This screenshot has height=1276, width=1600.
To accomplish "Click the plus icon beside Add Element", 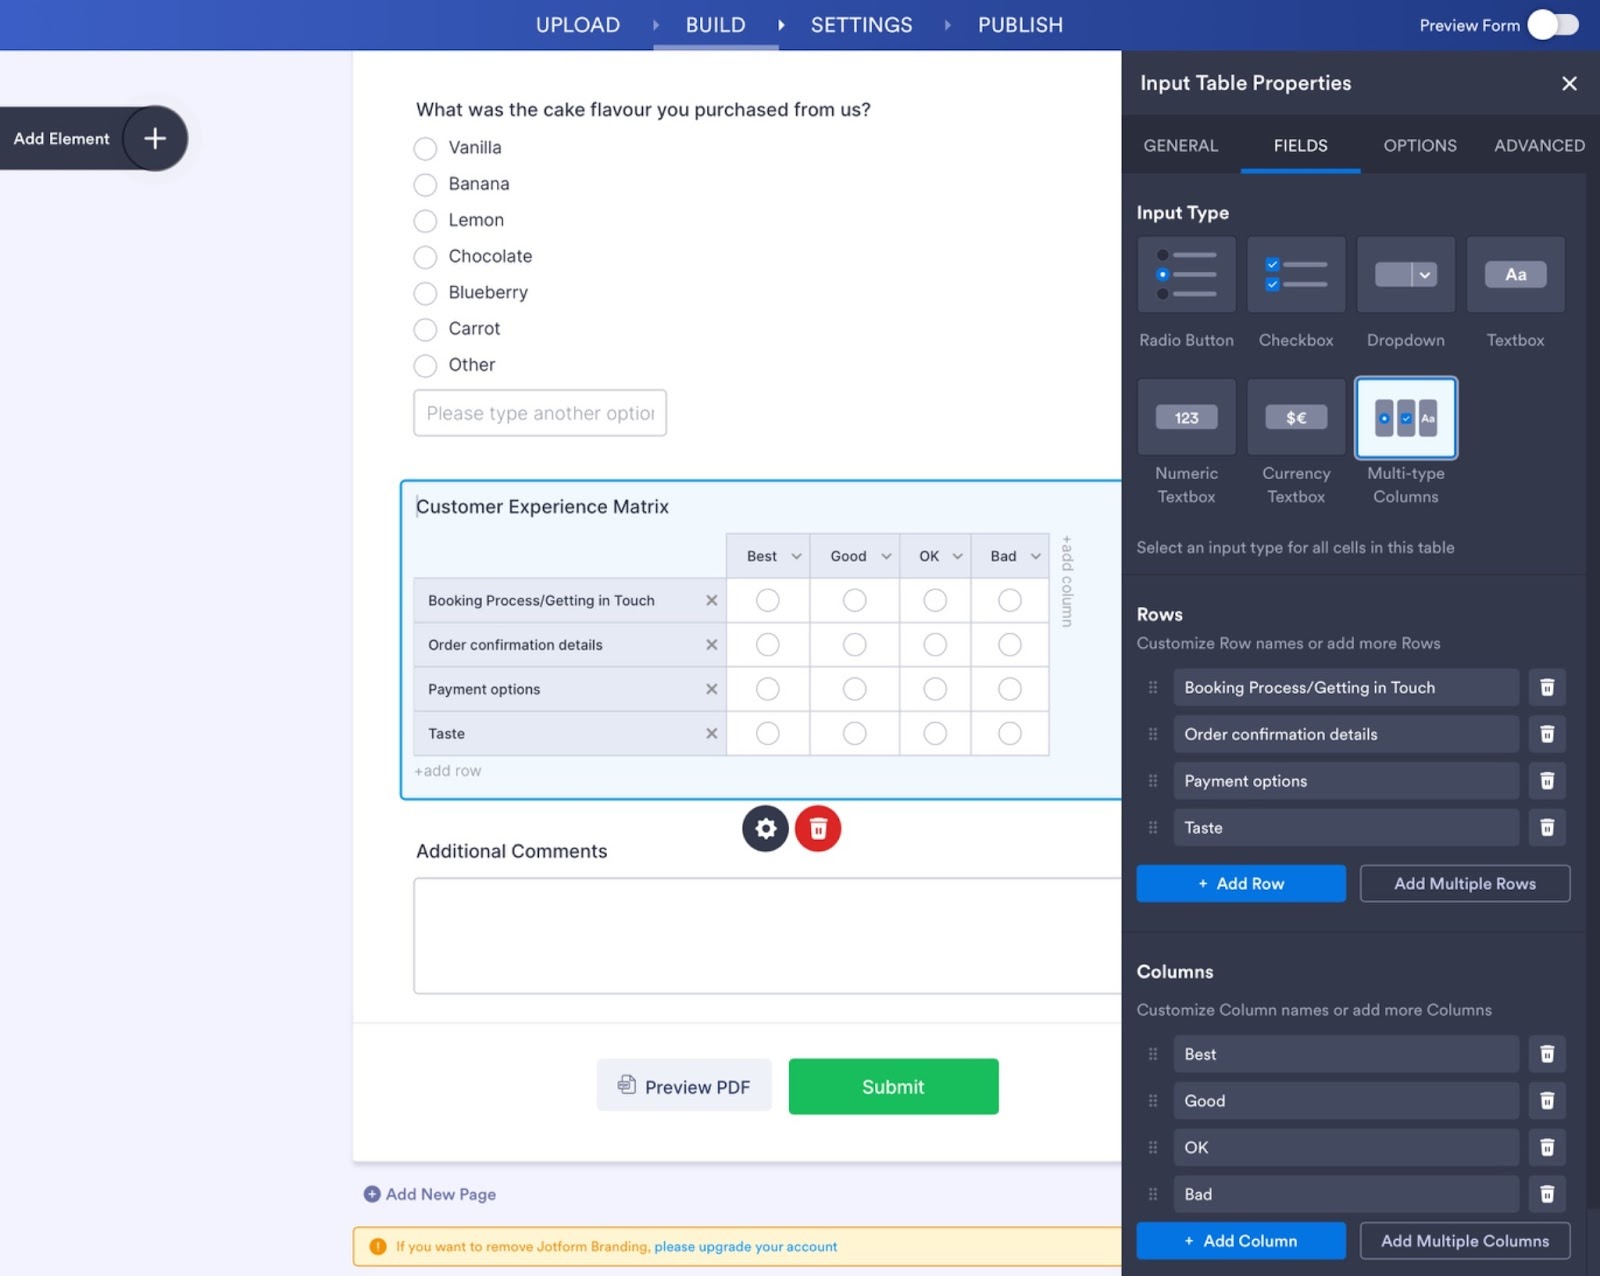I will pos(155,138).
